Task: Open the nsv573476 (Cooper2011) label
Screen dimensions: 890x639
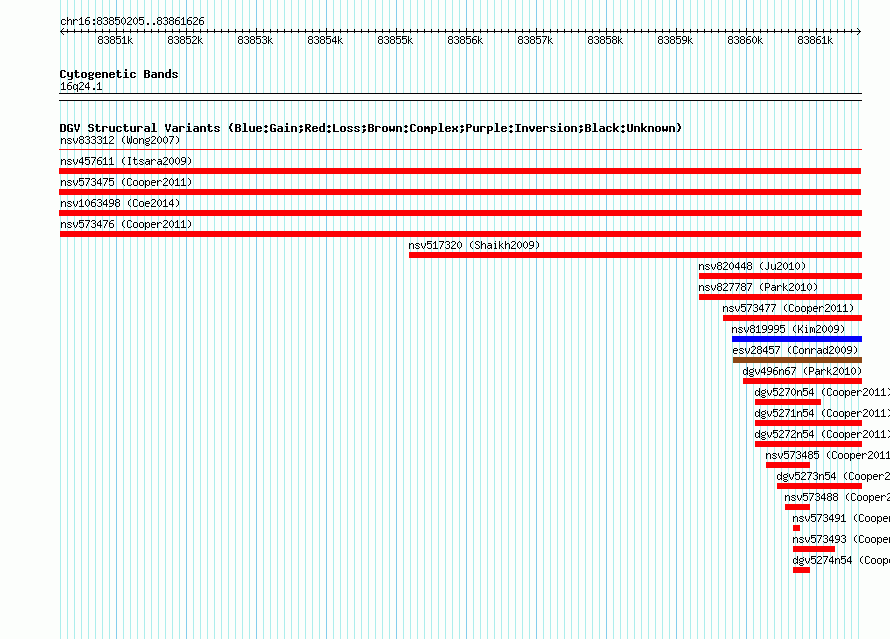Action: click(x=126, y=224)
